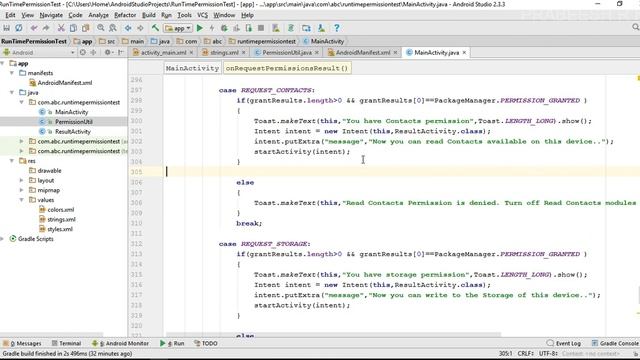Close the MainActivity.java tab
This screenshot has height=360, width=640.
pos(464,53)
